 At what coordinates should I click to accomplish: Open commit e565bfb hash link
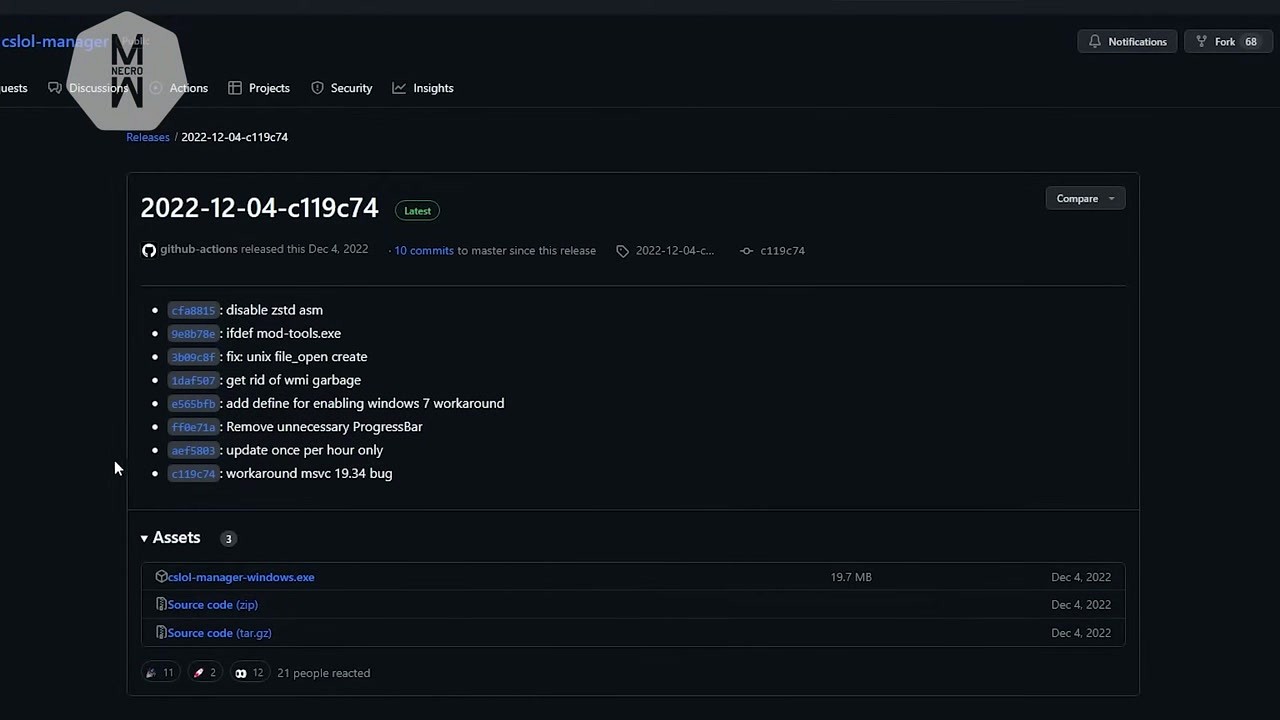coord(193,404)
